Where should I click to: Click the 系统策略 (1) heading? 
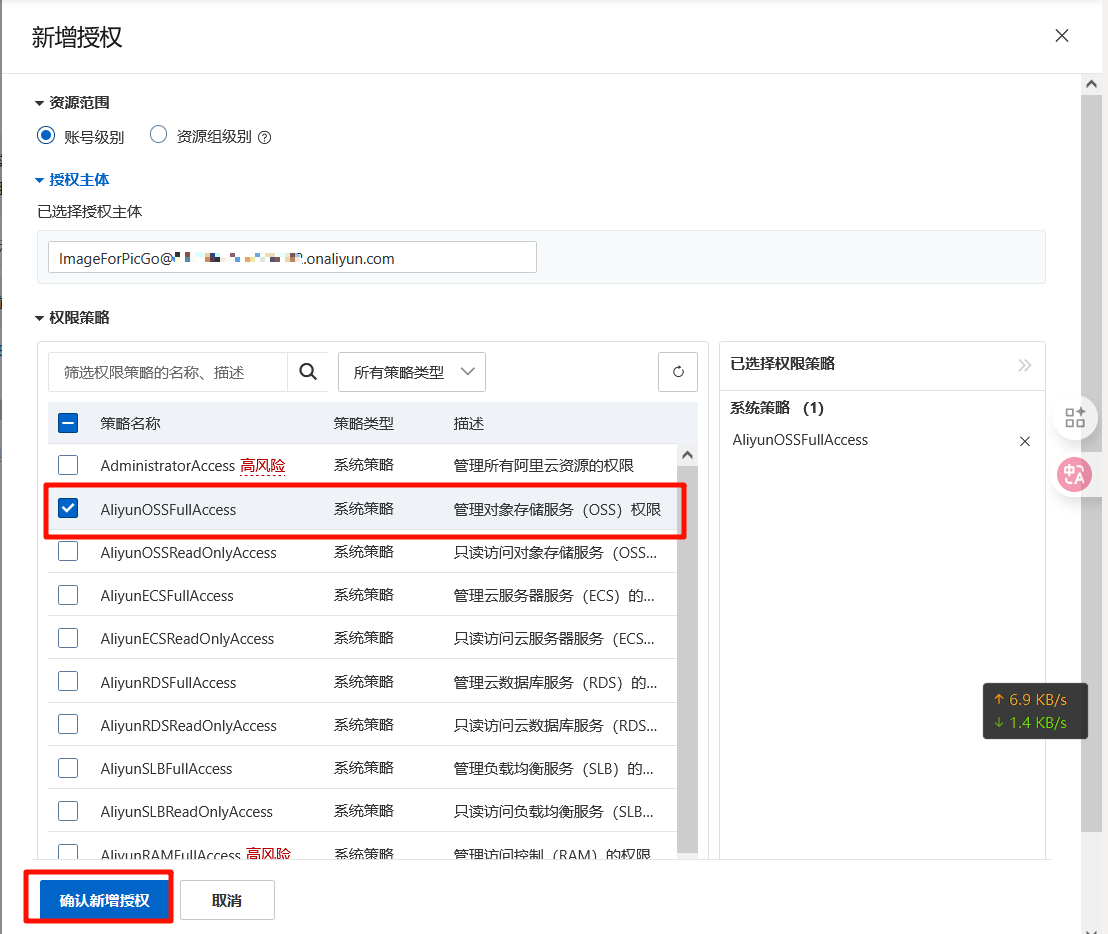tap(777, 408)
